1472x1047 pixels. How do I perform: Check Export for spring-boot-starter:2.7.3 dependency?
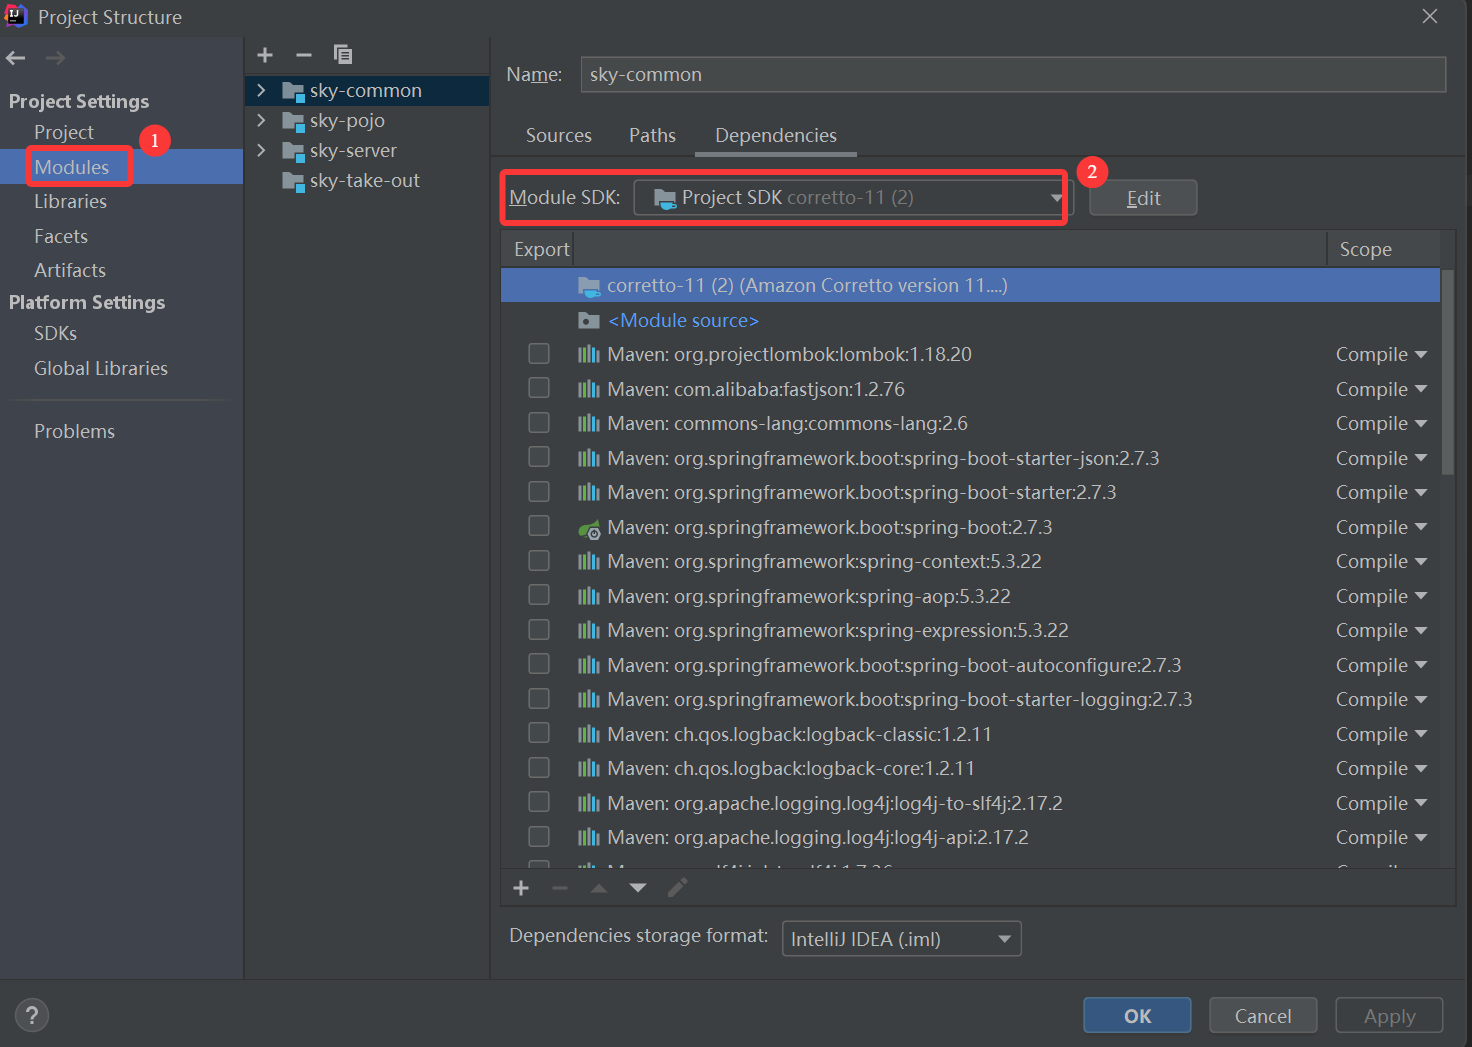pyautogui.click(x=539, y=491)
